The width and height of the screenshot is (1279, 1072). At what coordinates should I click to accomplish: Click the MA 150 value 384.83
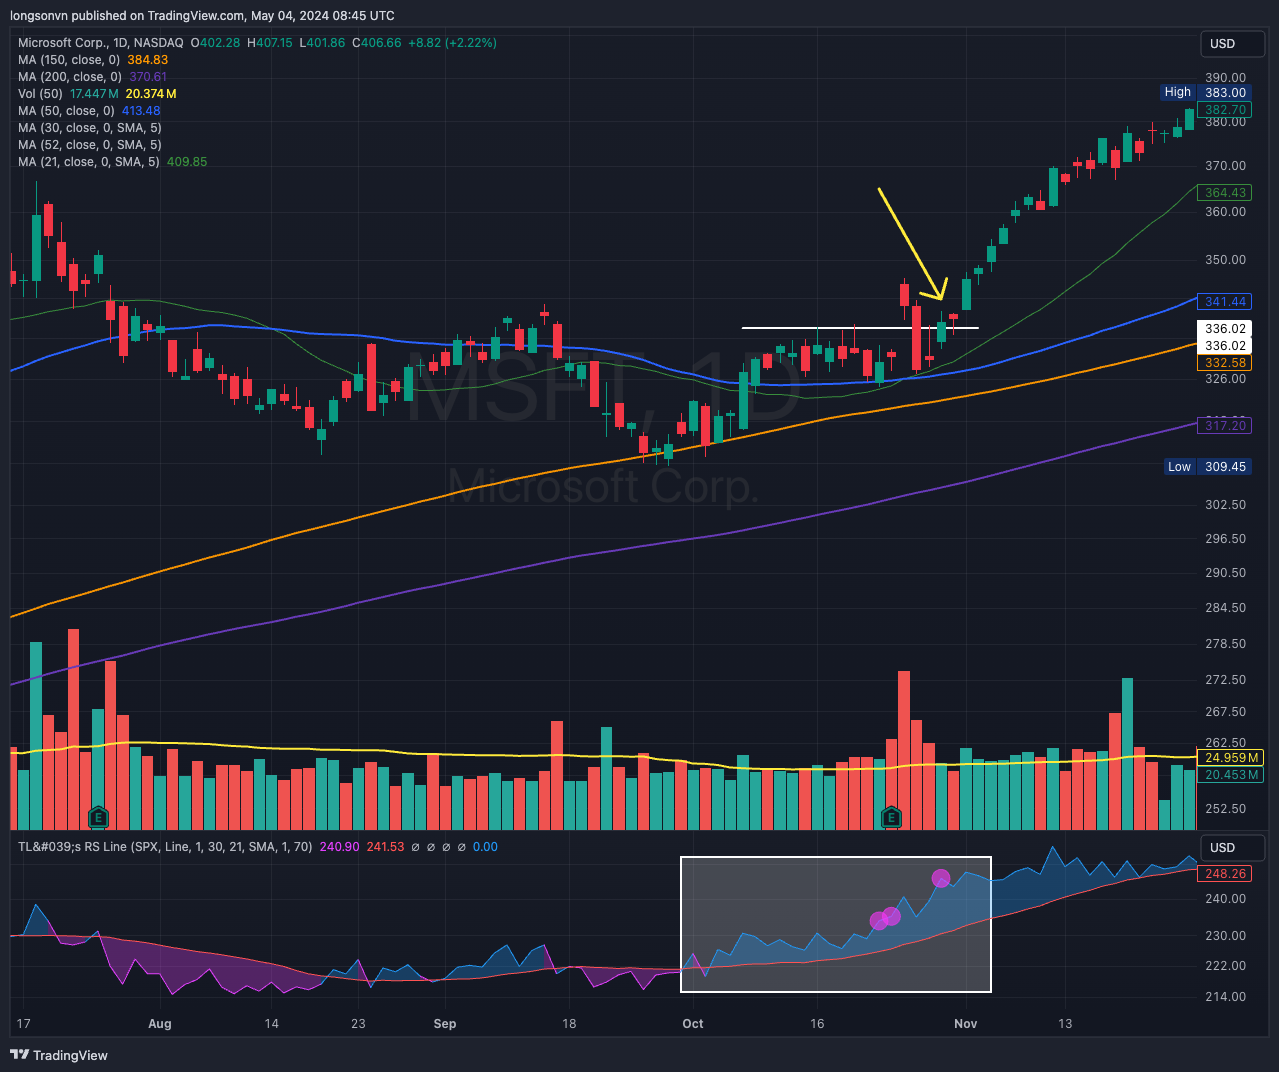(148, 60)
